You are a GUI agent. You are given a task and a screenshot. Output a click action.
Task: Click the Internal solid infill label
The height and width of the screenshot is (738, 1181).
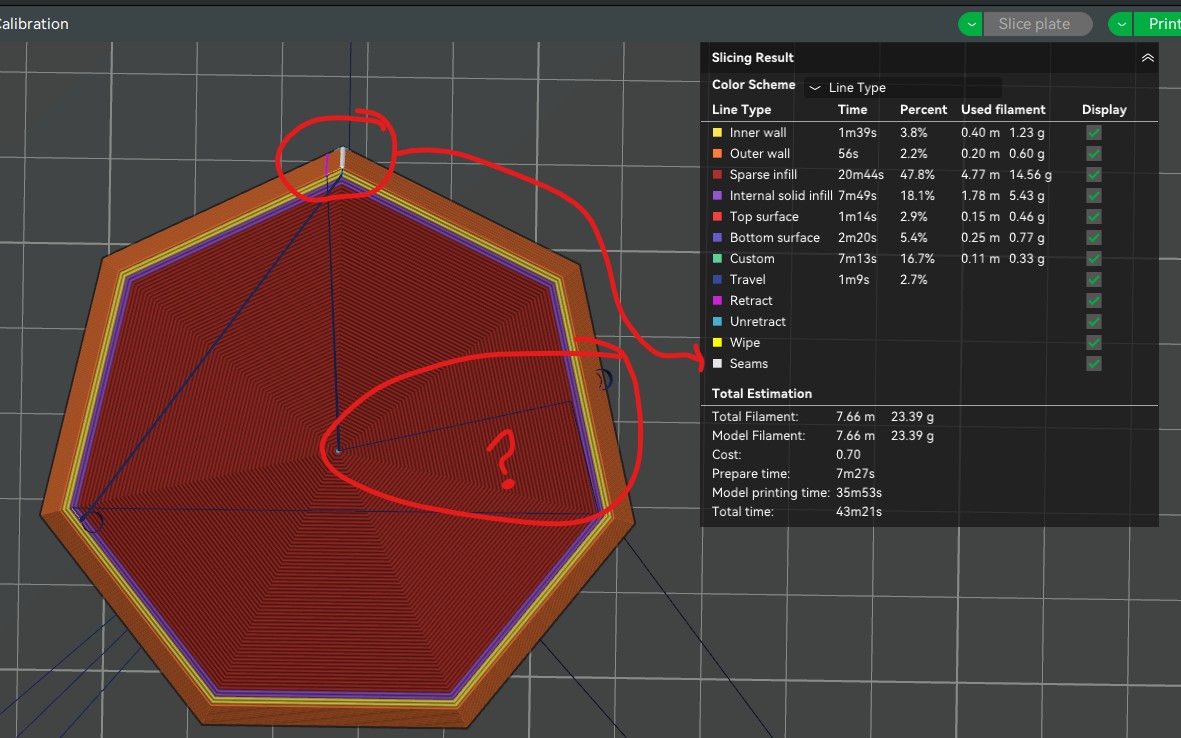(781, 196)
